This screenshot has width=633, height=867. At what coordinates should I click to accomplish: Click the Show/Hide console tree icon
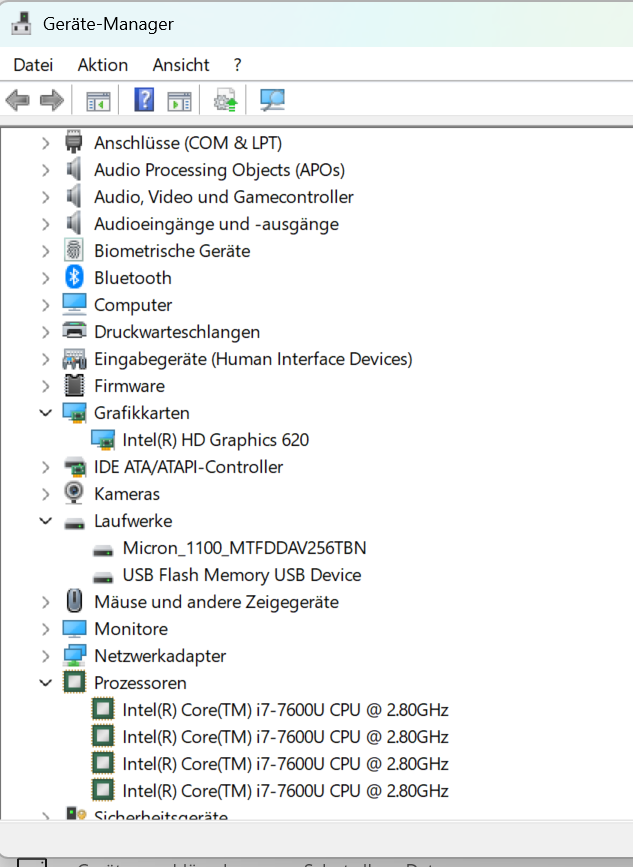[x=98, y=101]
